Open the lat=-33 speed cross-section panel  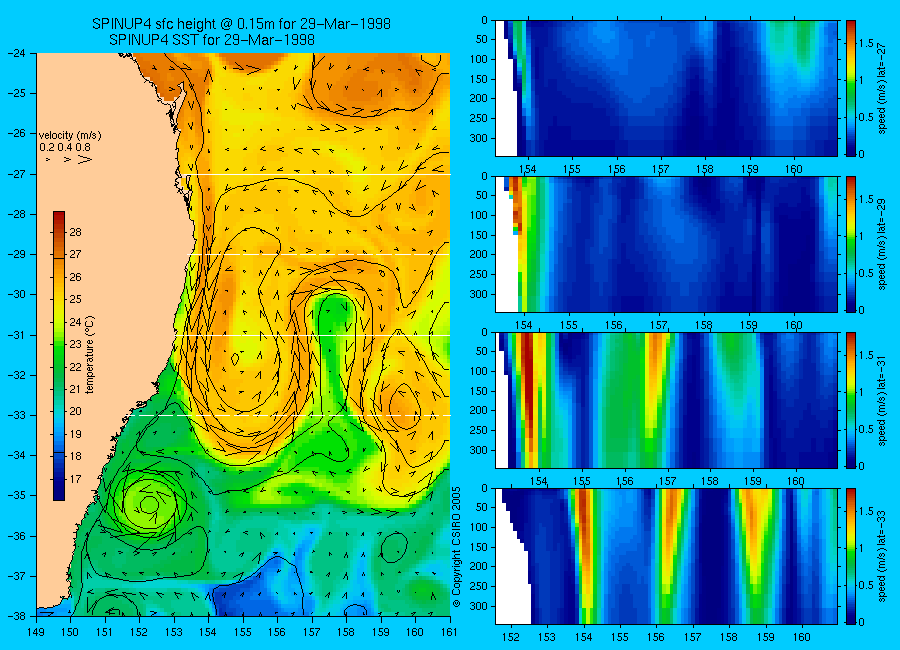[666, 556]
